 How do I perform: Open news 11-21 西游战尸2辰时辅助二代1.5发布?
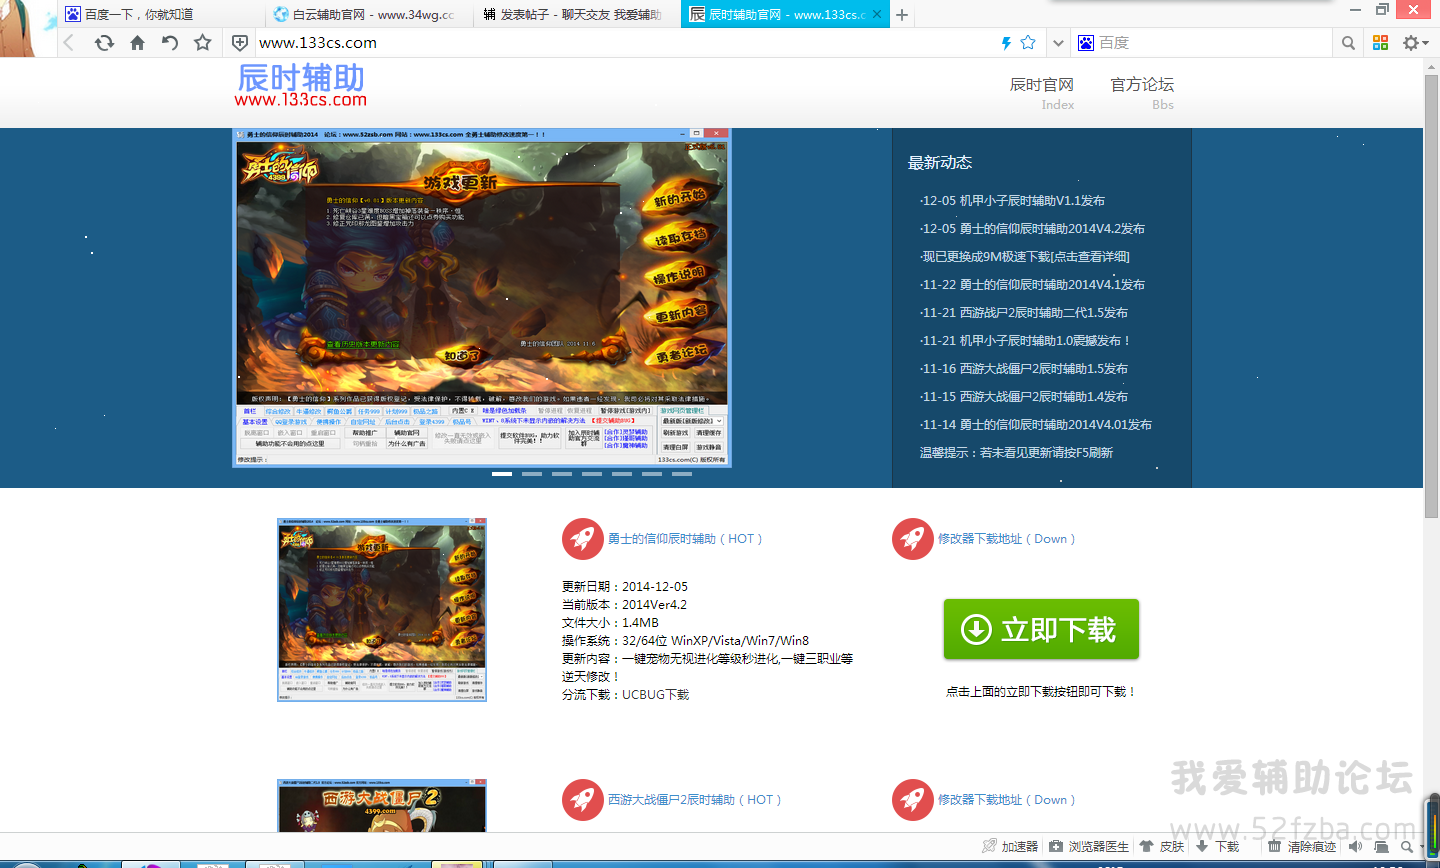[1024, 312]
